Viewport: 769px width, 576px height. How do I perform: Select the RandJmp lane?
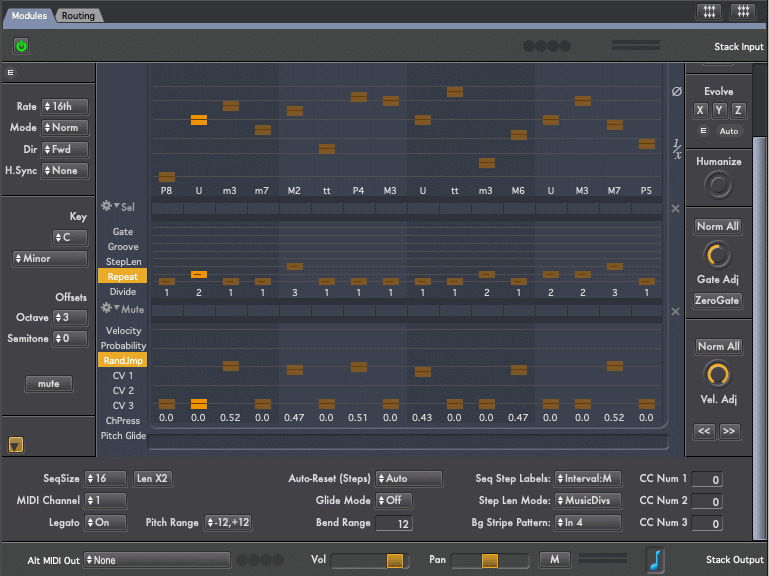click(x=123, y=361)
